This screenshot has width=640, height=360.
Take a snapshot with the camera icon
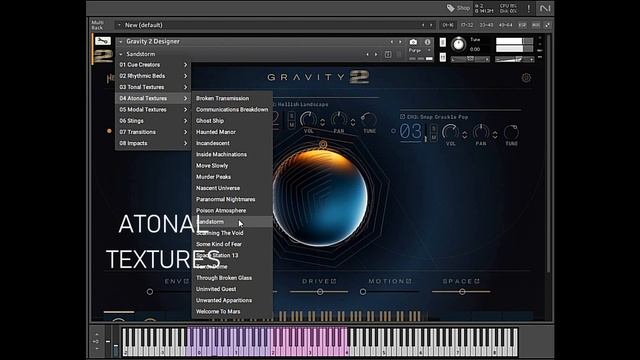[413, 42]
